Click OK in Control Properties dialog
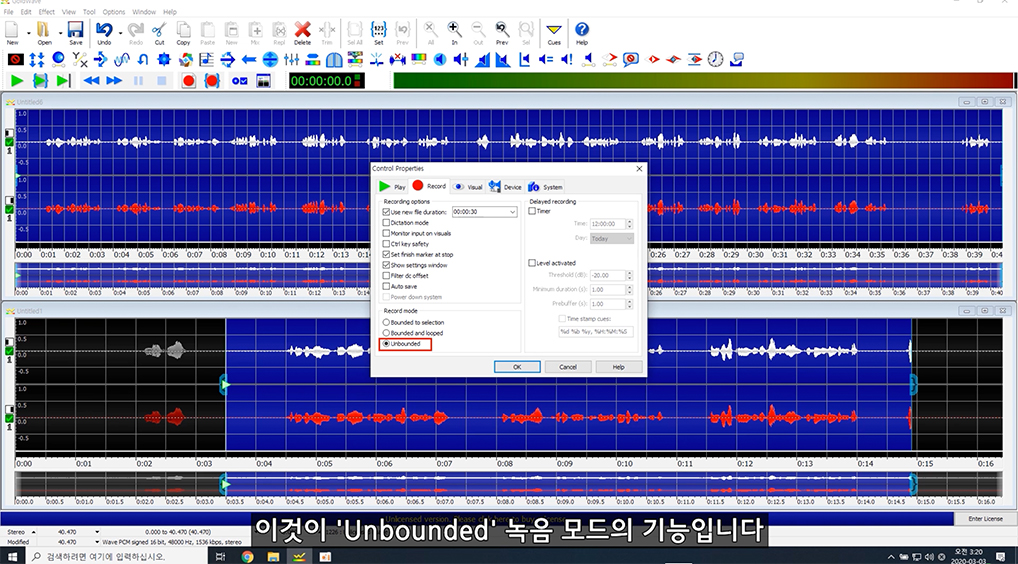The image size is (1018, 564). [x=517, y=367]
